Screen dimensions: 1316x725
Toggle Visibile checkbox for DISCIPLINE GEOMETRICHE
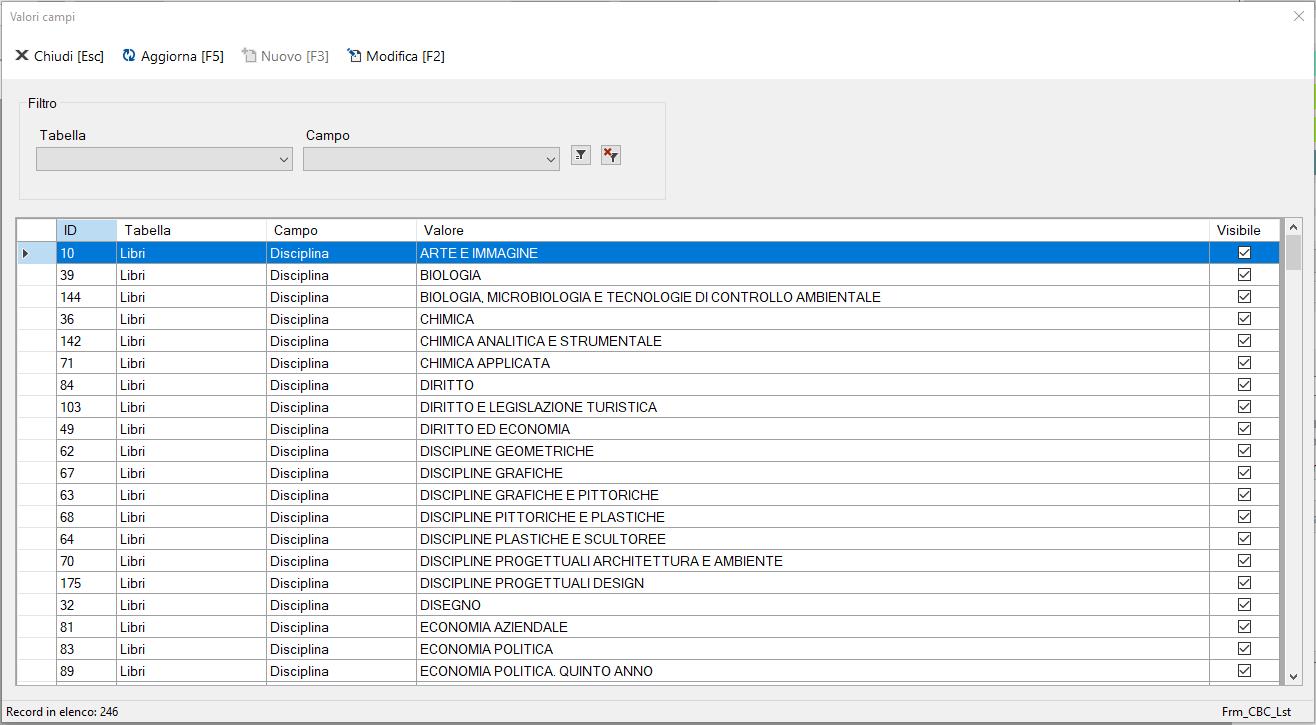[x=1244, y=451]
